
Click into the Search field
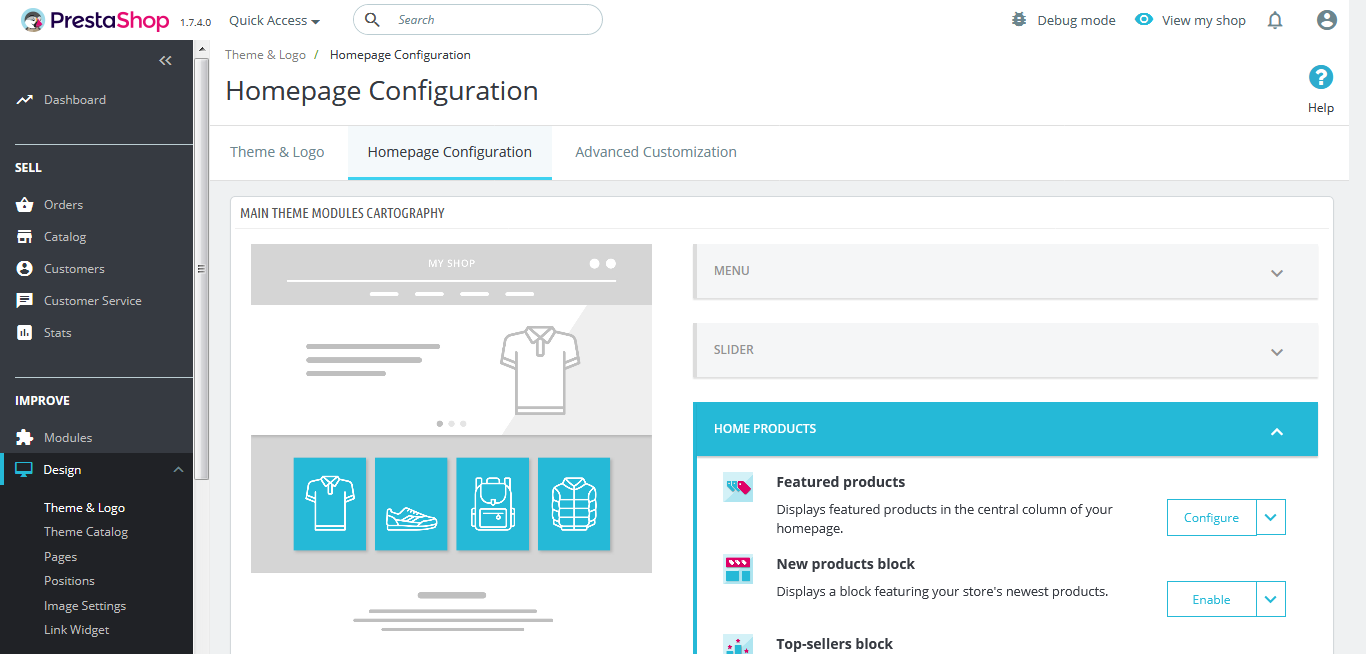tap(478, 20)
